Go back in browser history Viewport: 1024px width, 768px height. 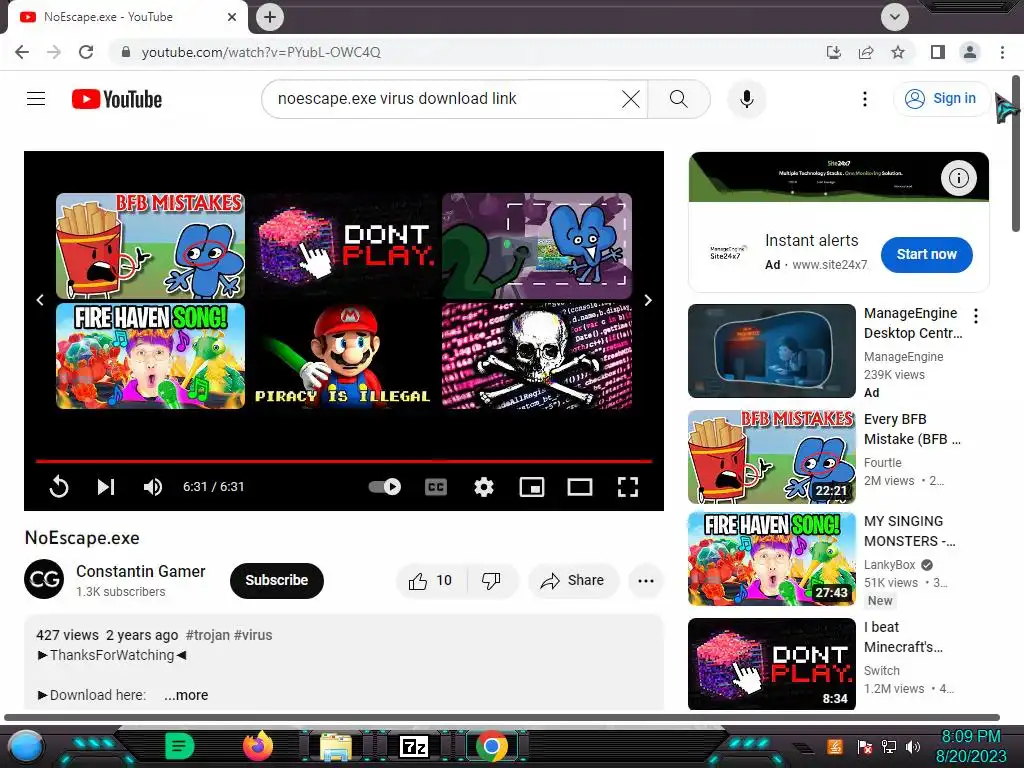click(x=22, y=52)
